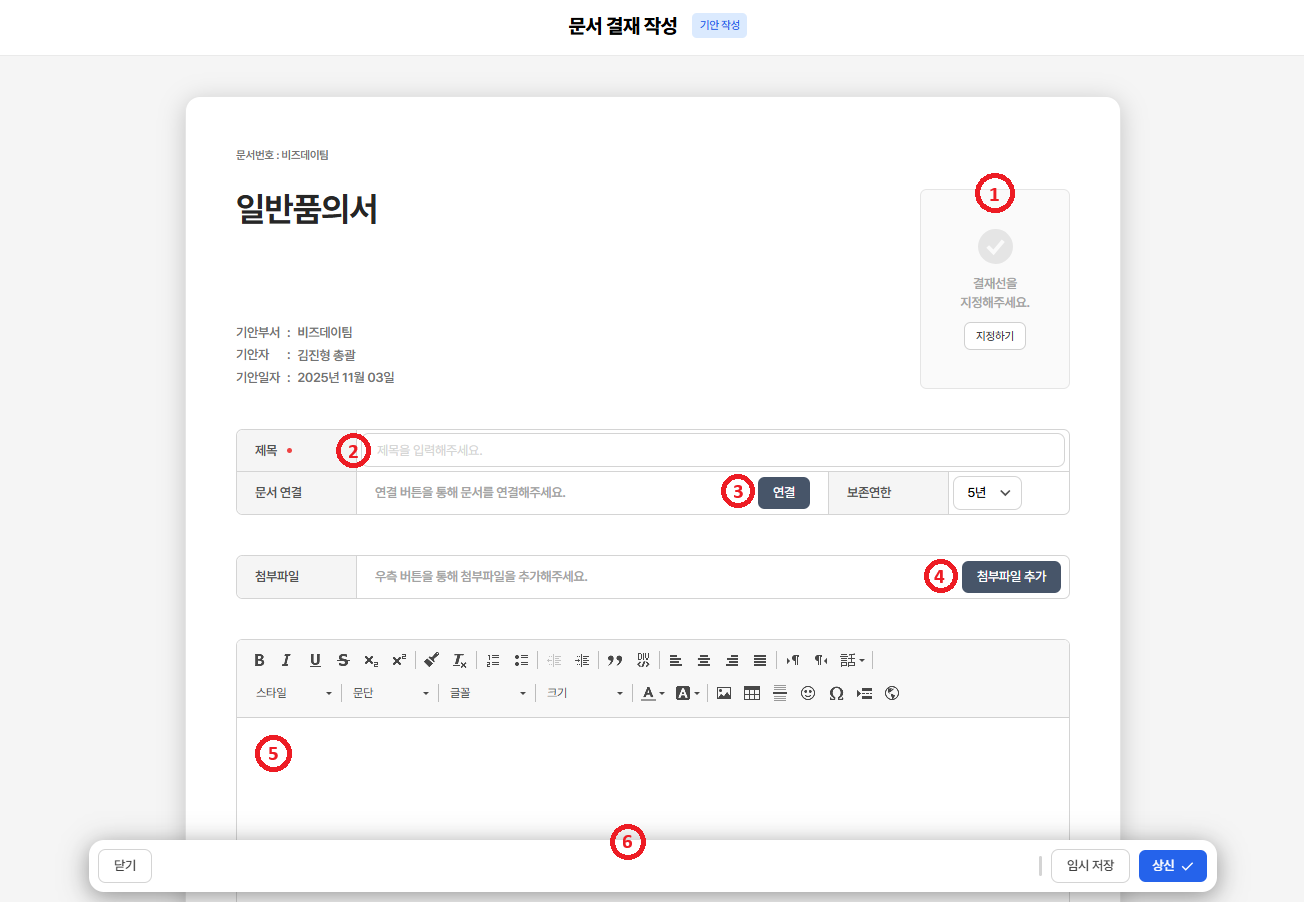The width and height of the screenshot is (1304, 902).
Task: Toggle underline text formatting
Action: click(315, 660)
